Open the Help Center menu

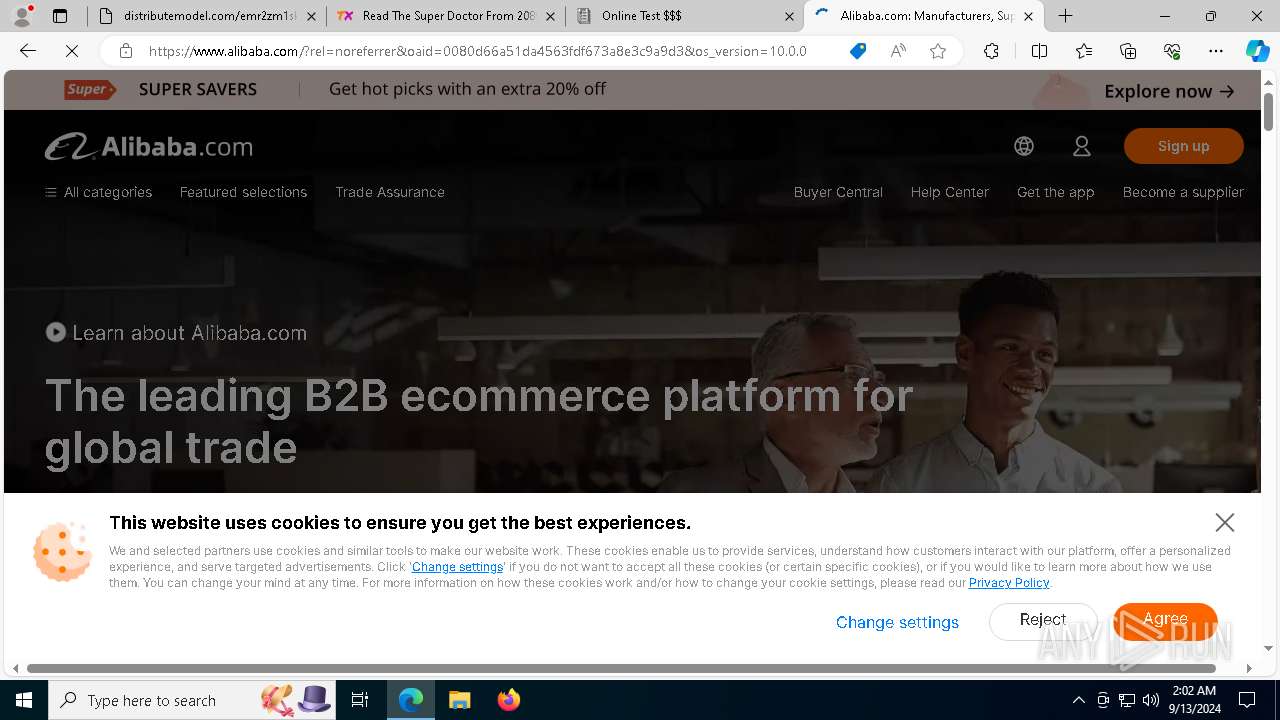tap(949, 192)
